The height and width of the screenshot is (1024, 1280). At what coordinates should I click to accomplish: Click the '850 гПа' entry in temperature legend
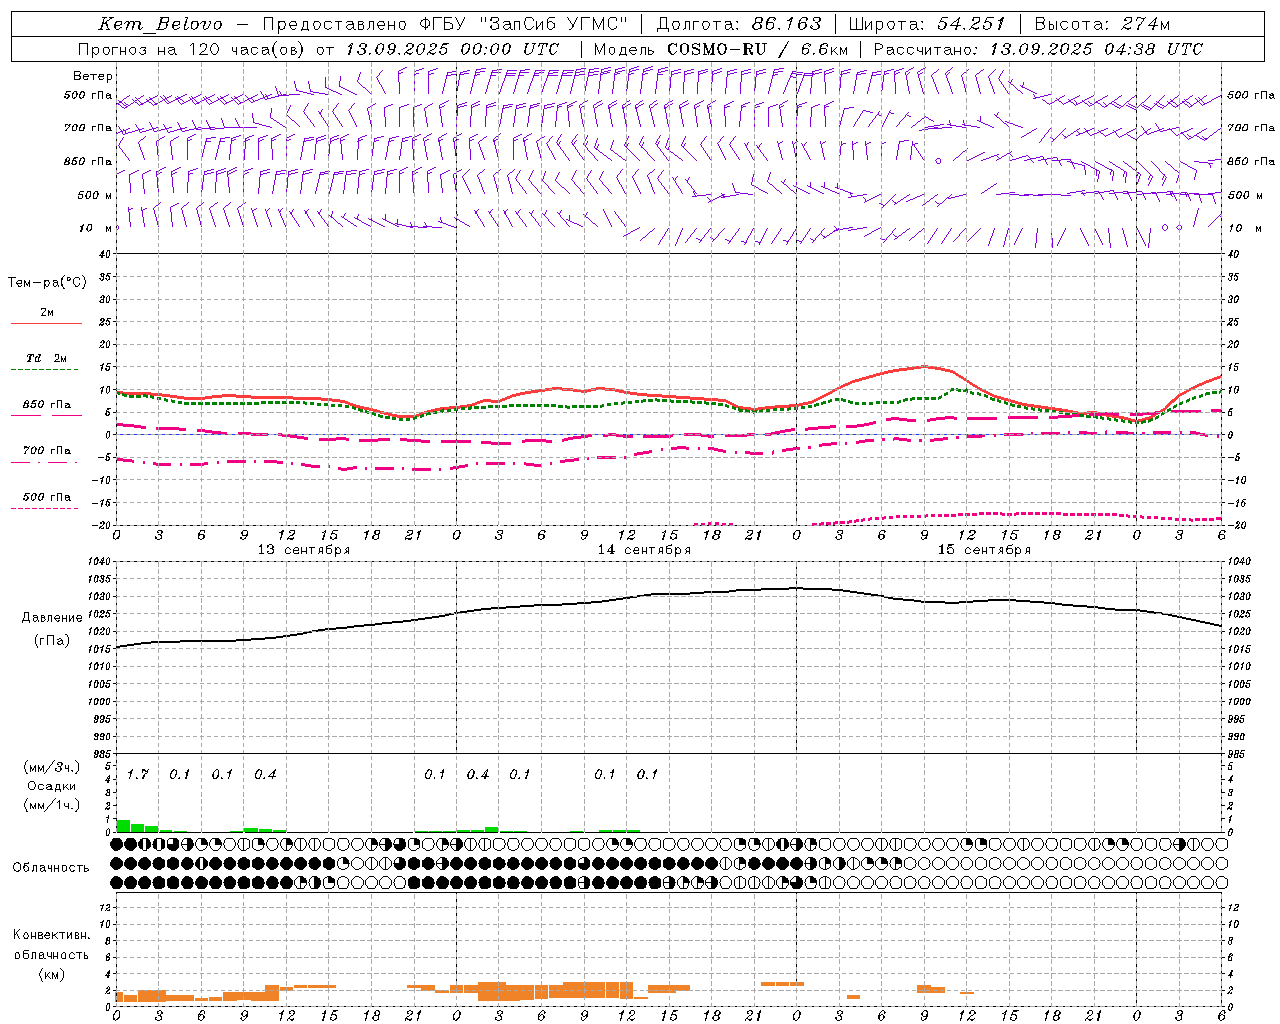tap(47, 405)
